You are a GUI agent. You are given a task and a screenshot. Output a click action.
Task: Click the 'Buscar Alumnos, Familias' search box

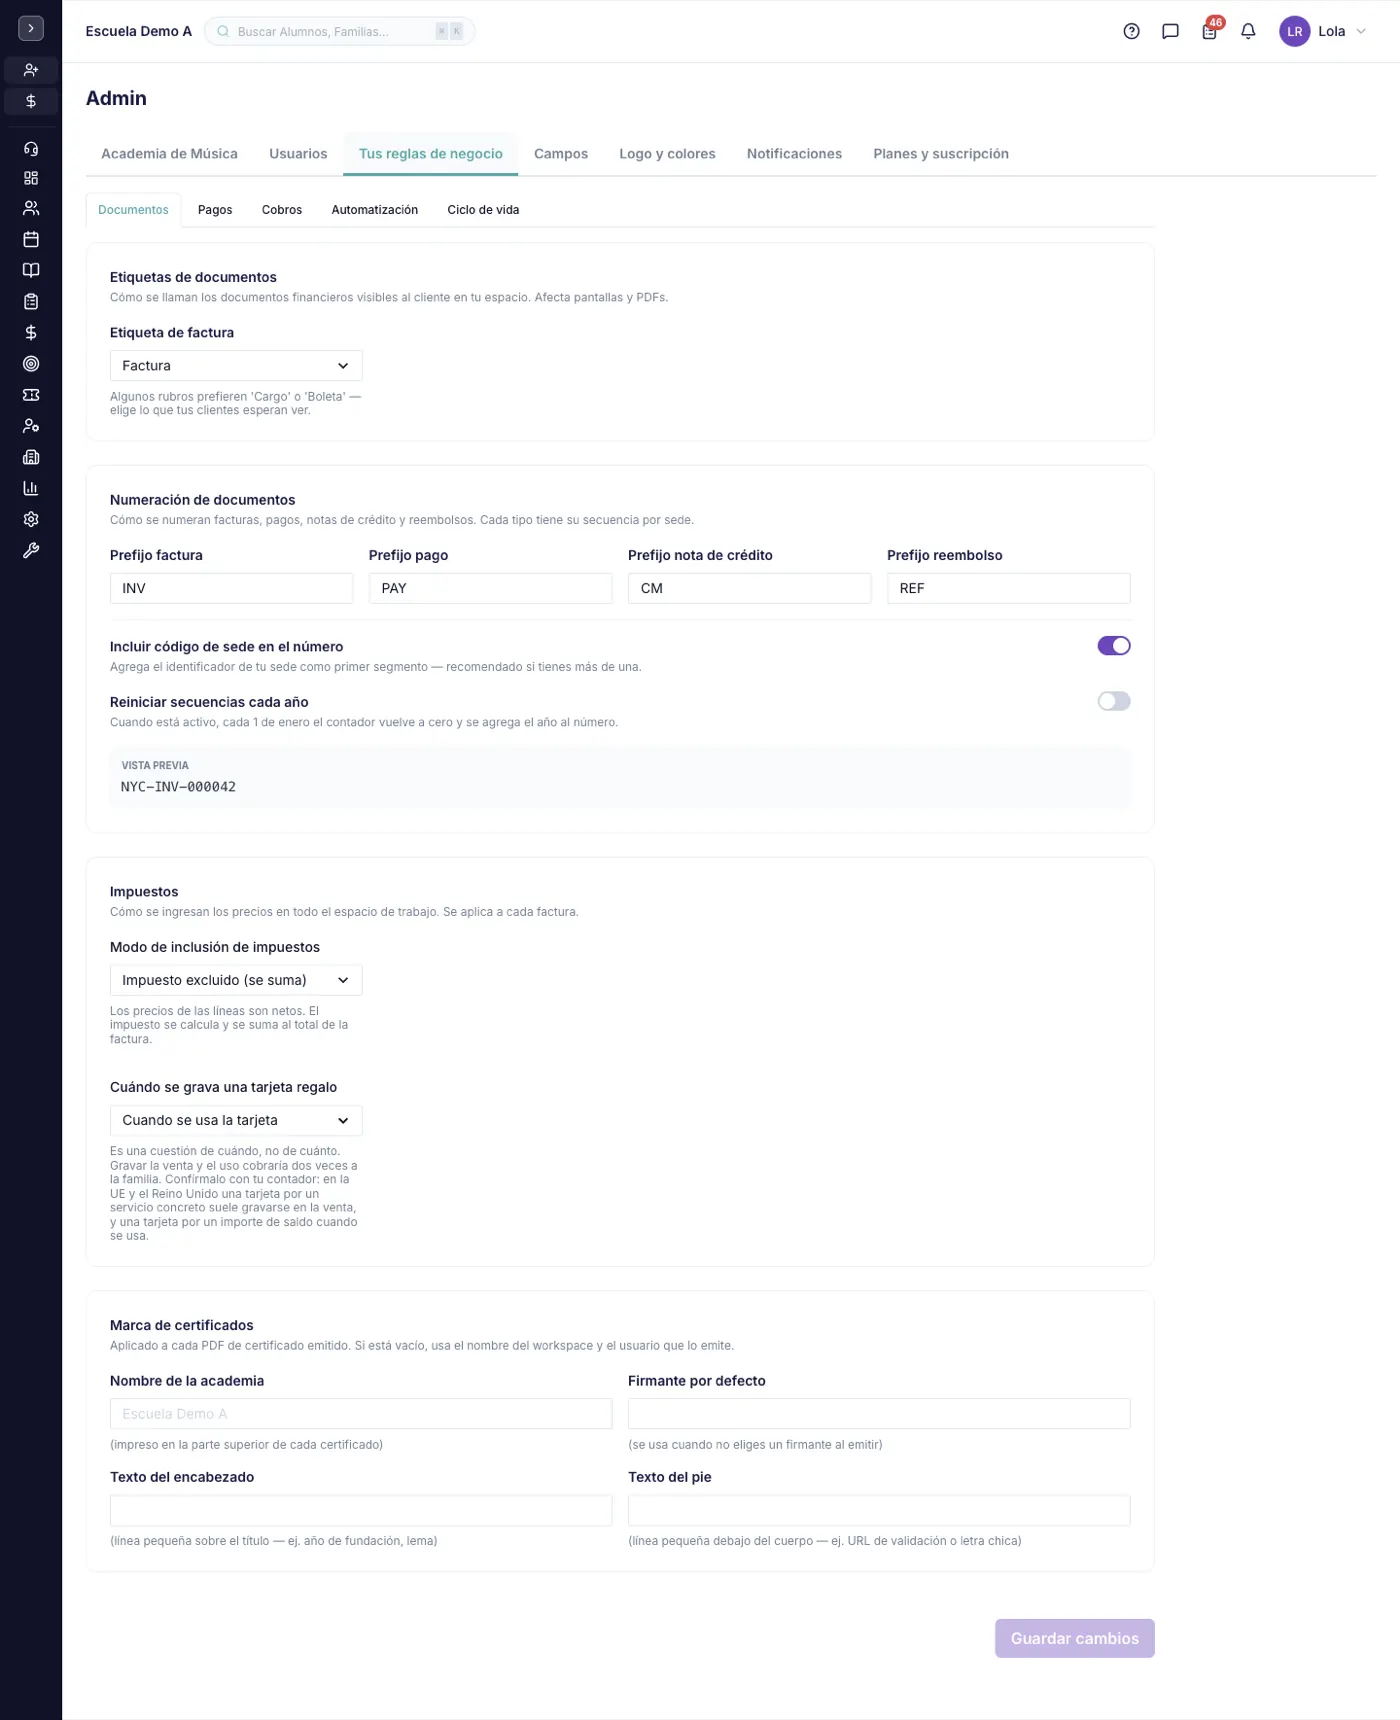click(x=340, y=31)
